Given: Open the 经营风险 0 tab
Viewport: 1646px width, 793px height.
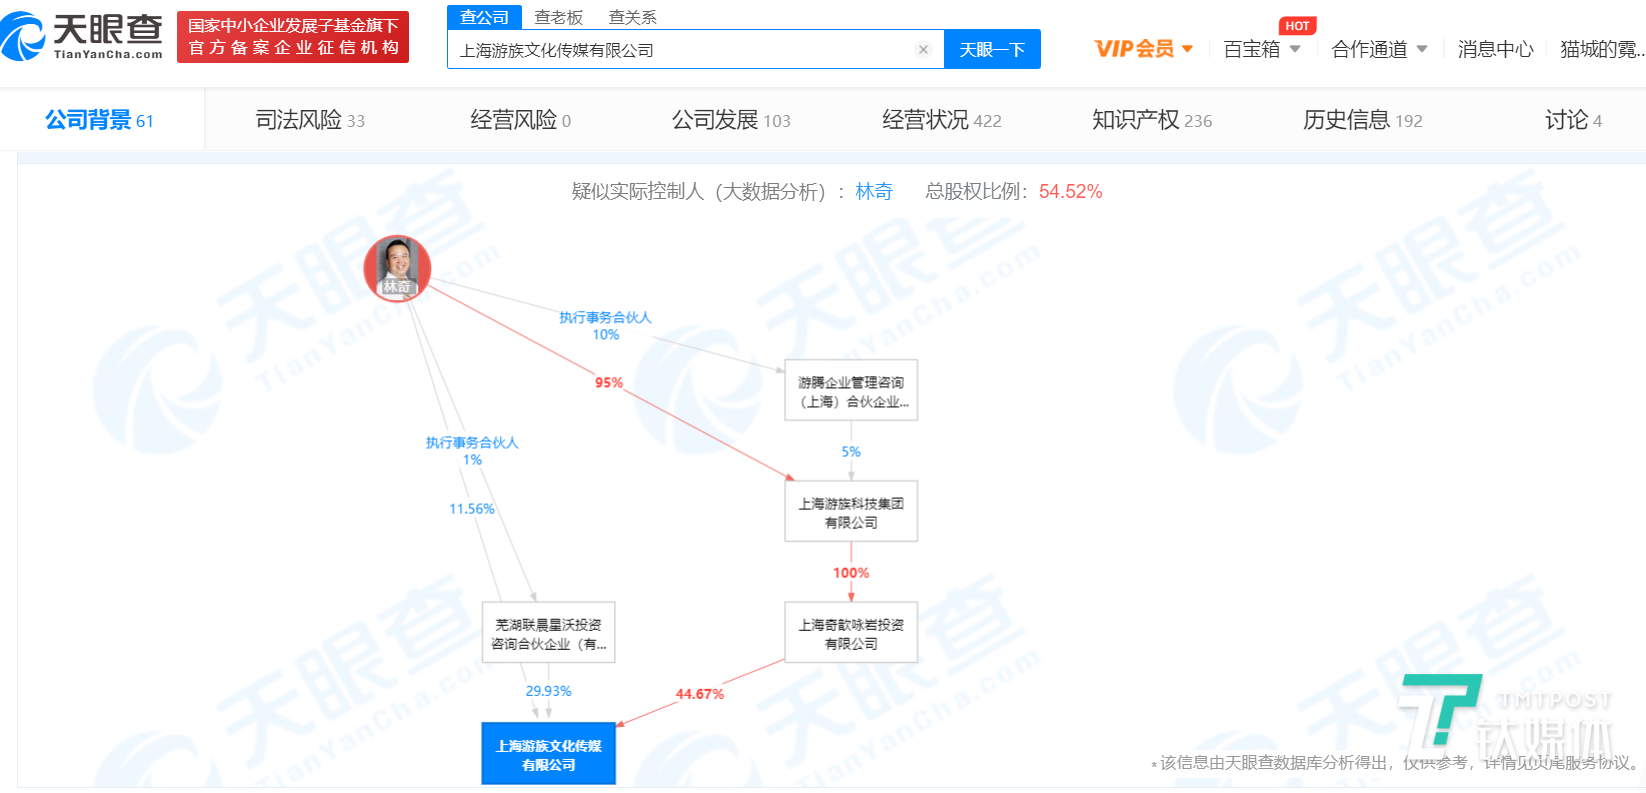Looking at the screenshot, I should pyautogui.click(x=520, y=120).
